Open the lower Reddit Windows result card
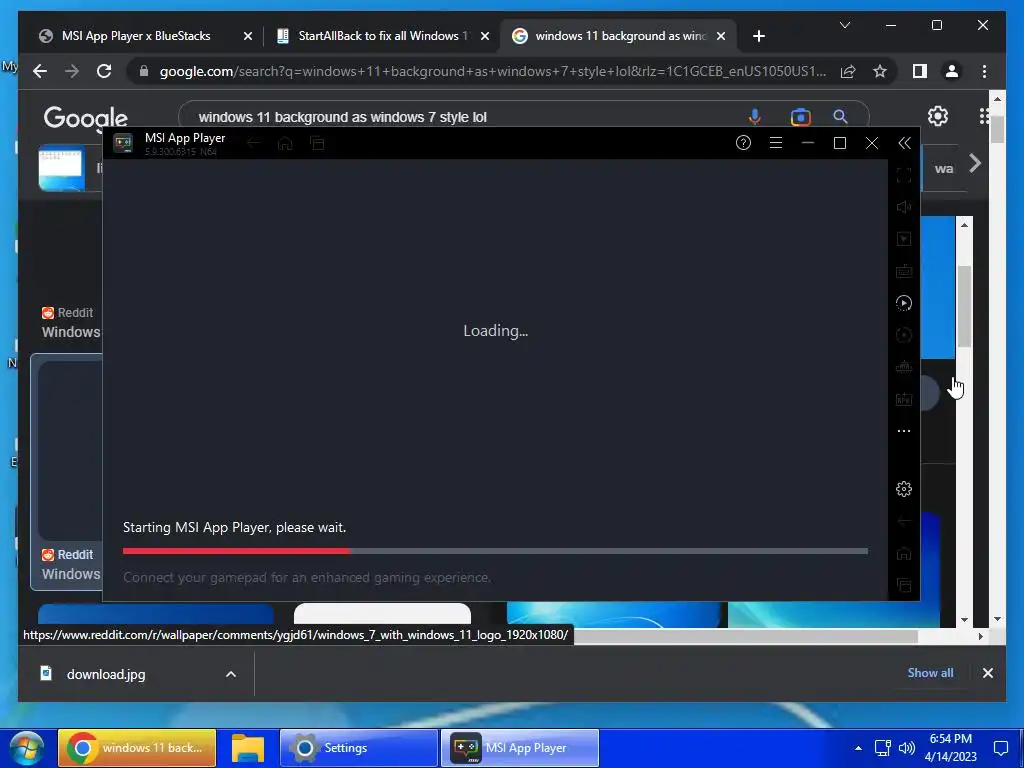This screenshot has height=768, width=1024. pos(67,472)
